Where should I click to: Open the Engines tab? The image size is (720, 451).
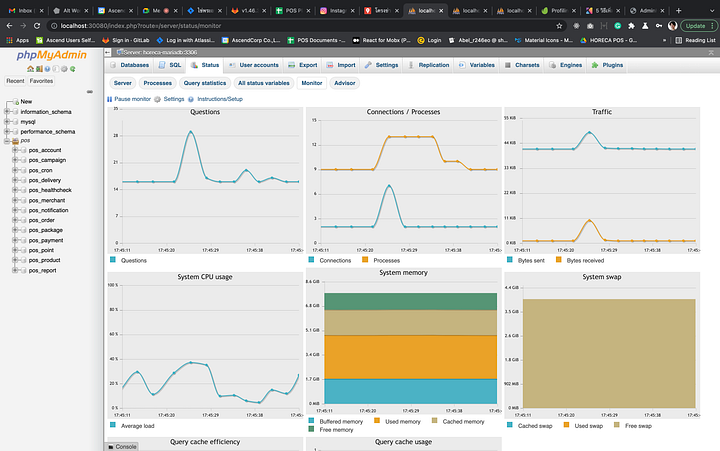tap(566, 65)
